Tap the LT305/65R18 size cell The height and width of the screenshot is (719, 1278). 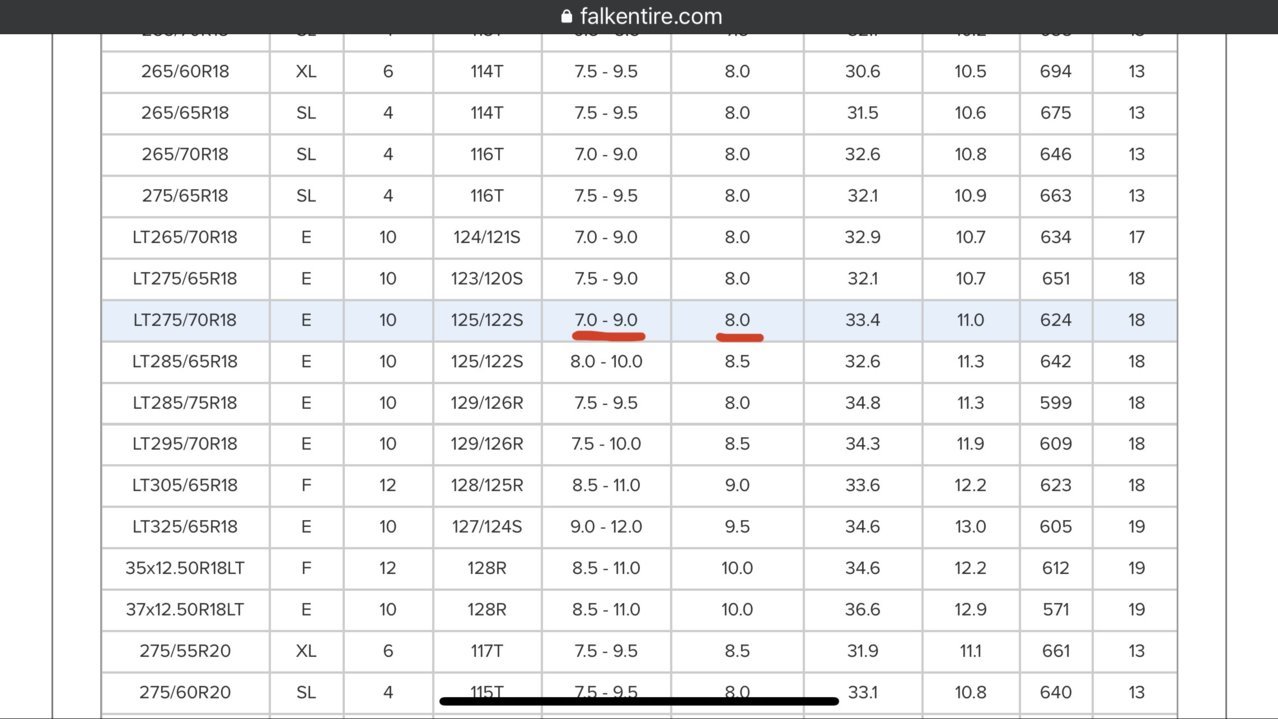coord(185,485)
